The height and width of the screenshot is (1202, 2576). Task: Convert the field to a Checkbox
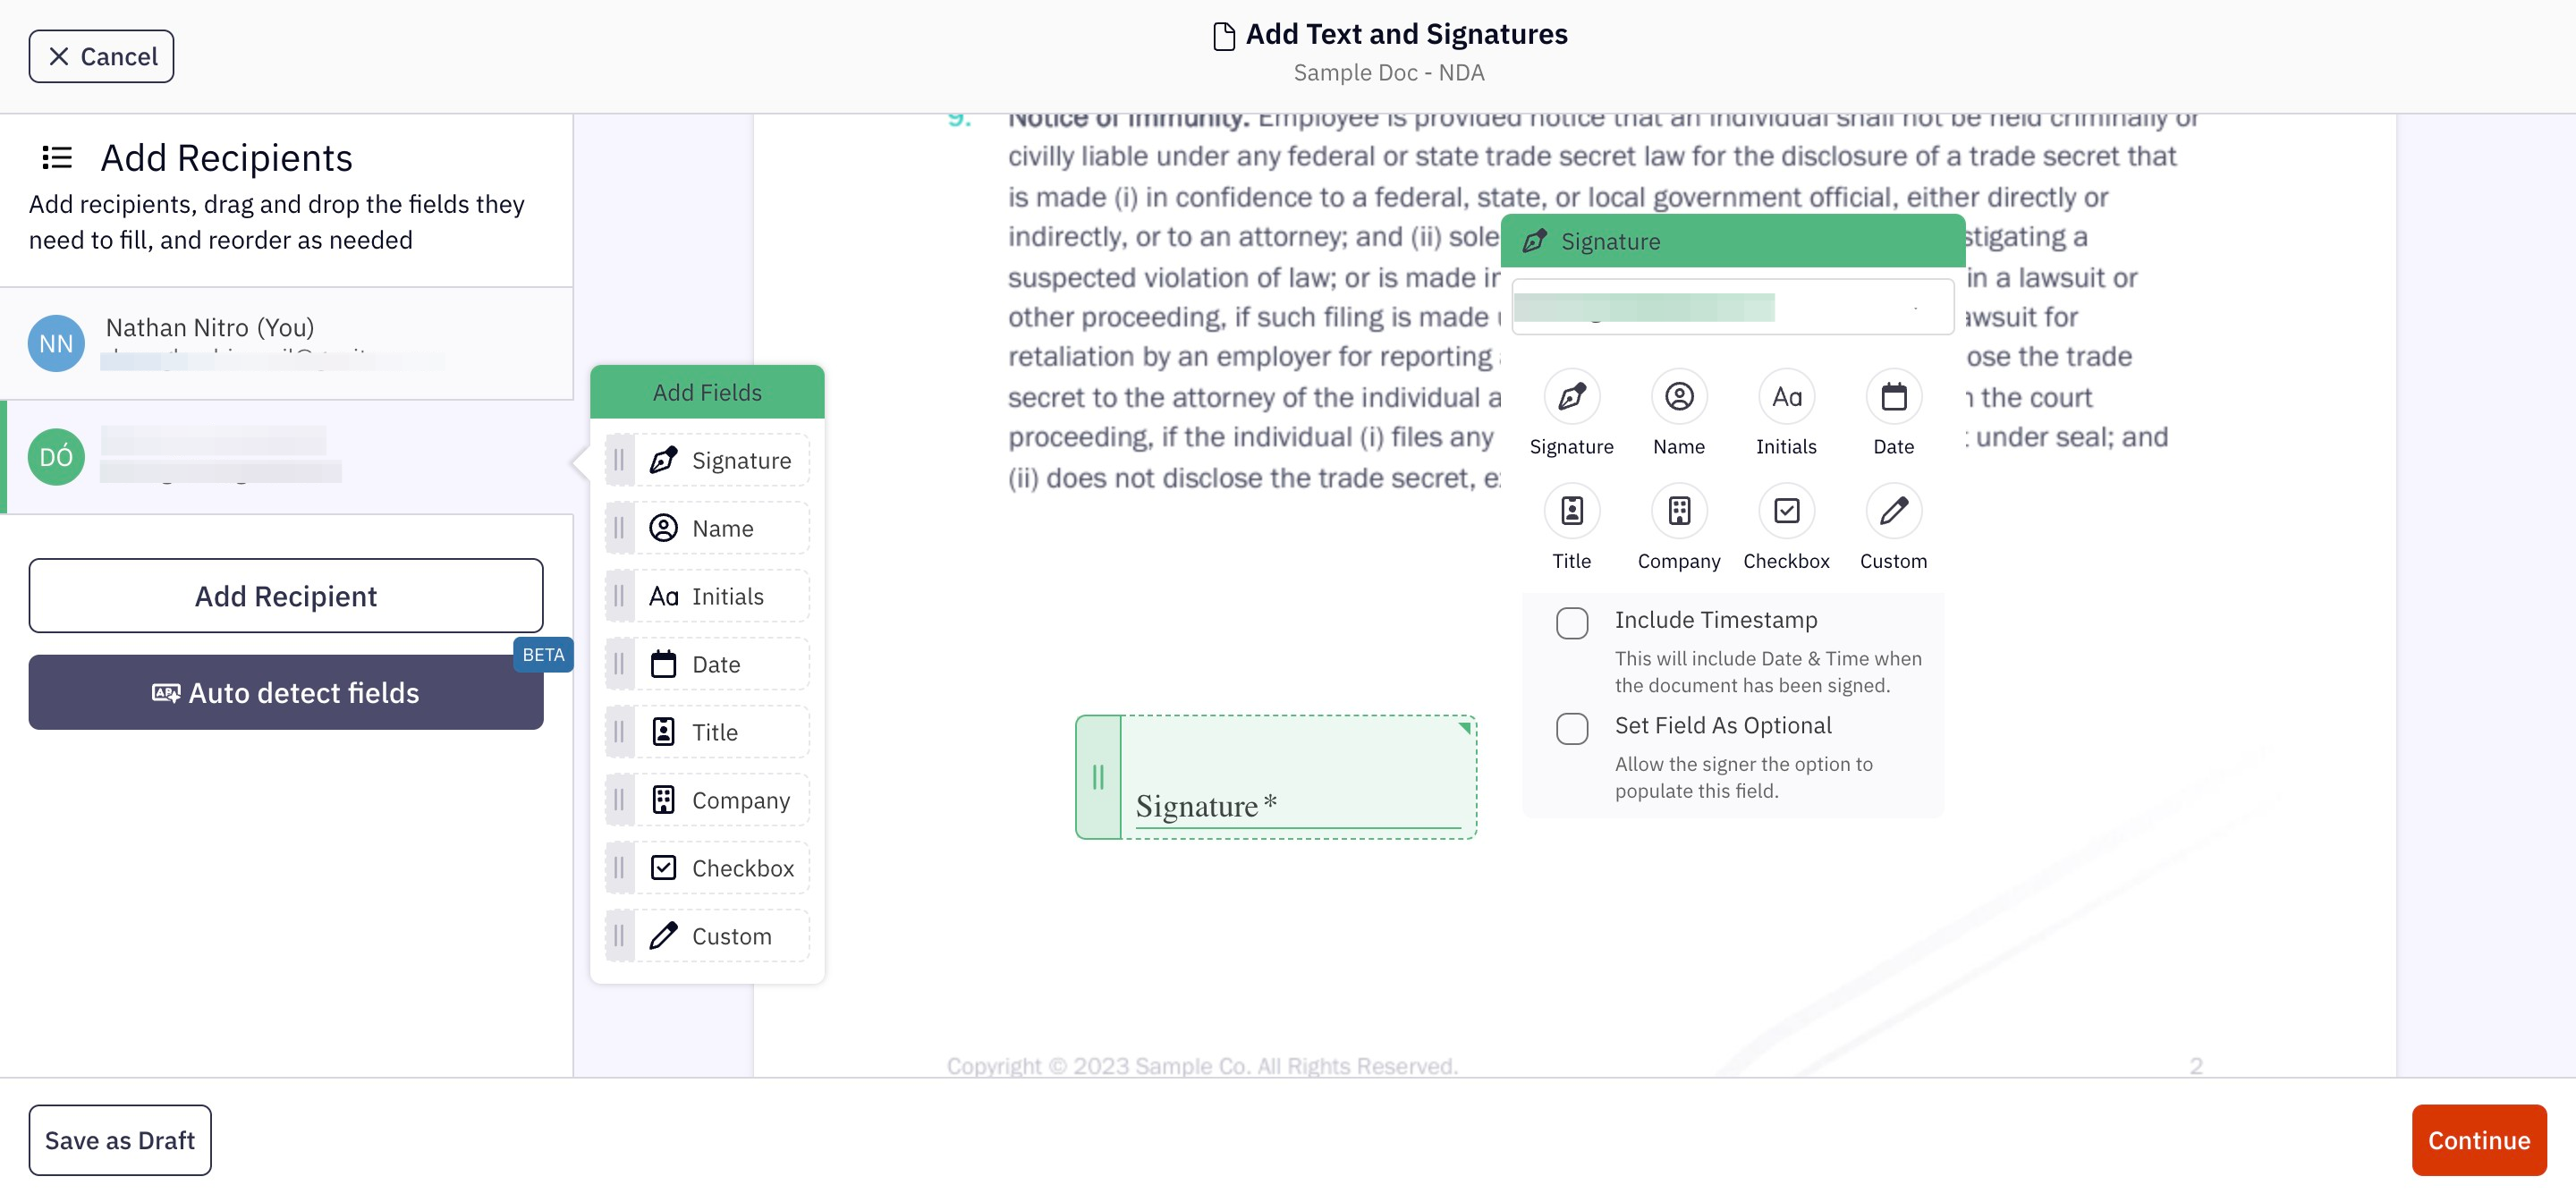click(1786, 510)
